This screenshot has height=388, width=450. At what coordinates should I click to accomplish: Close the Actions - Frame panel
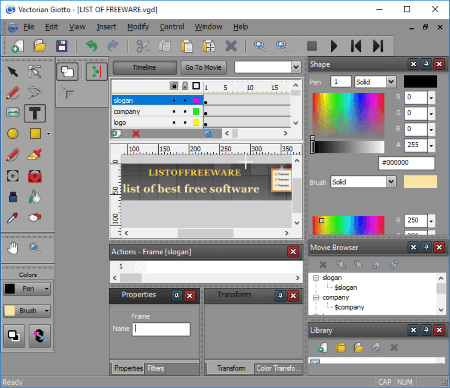click(293, 252)
